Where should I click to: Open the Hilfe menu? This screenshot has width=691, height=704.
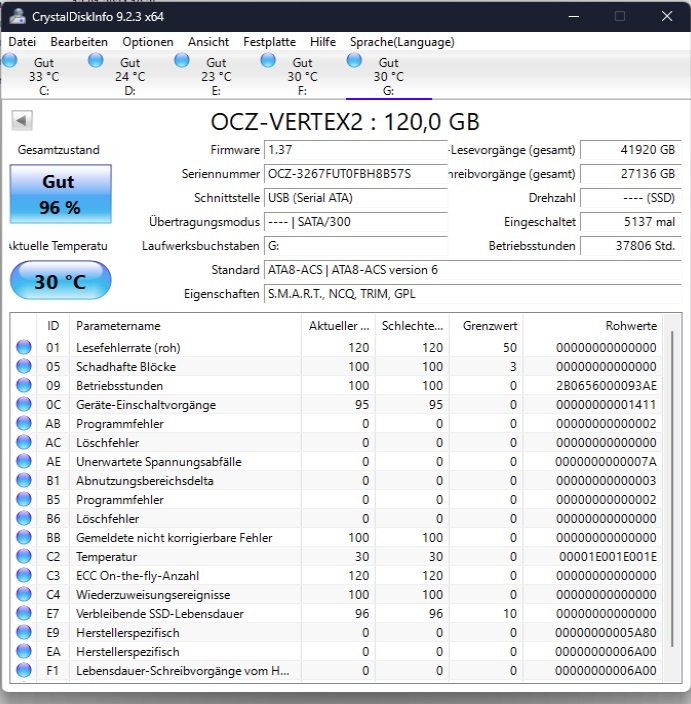[323, 42]
